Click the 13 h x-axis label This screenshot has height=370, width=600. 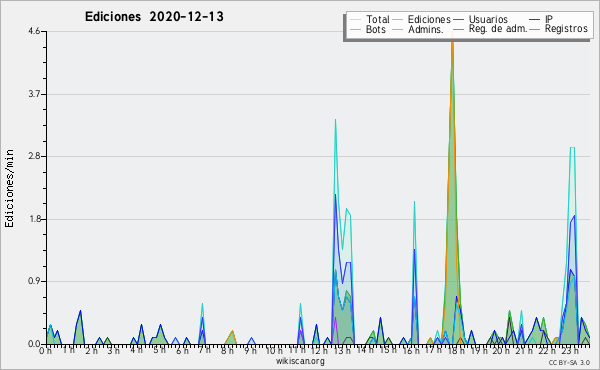click(342, 351)
